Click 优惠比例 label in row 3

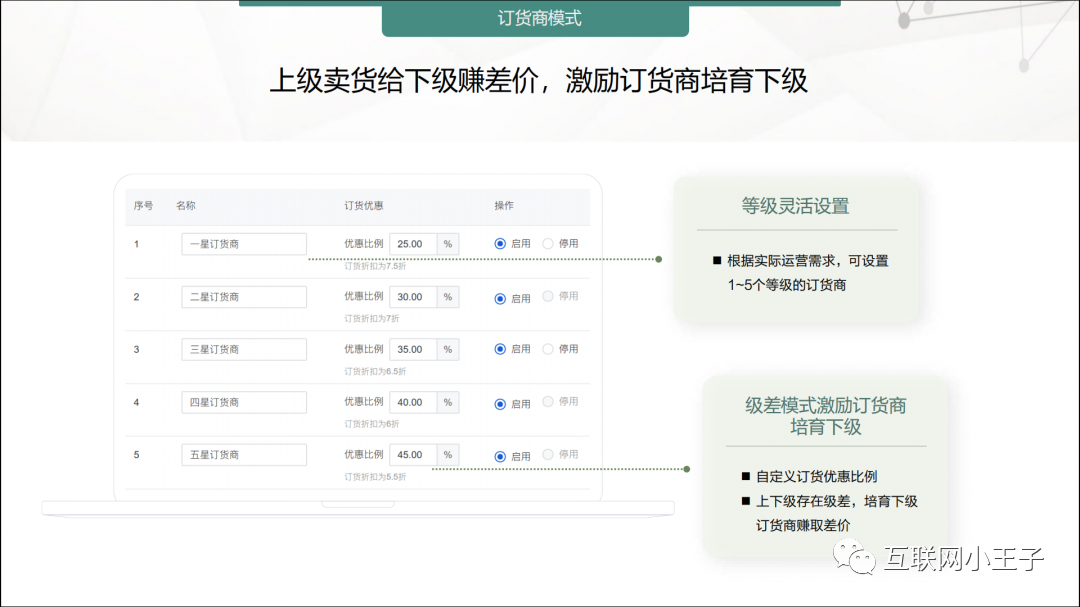point(364,349)
